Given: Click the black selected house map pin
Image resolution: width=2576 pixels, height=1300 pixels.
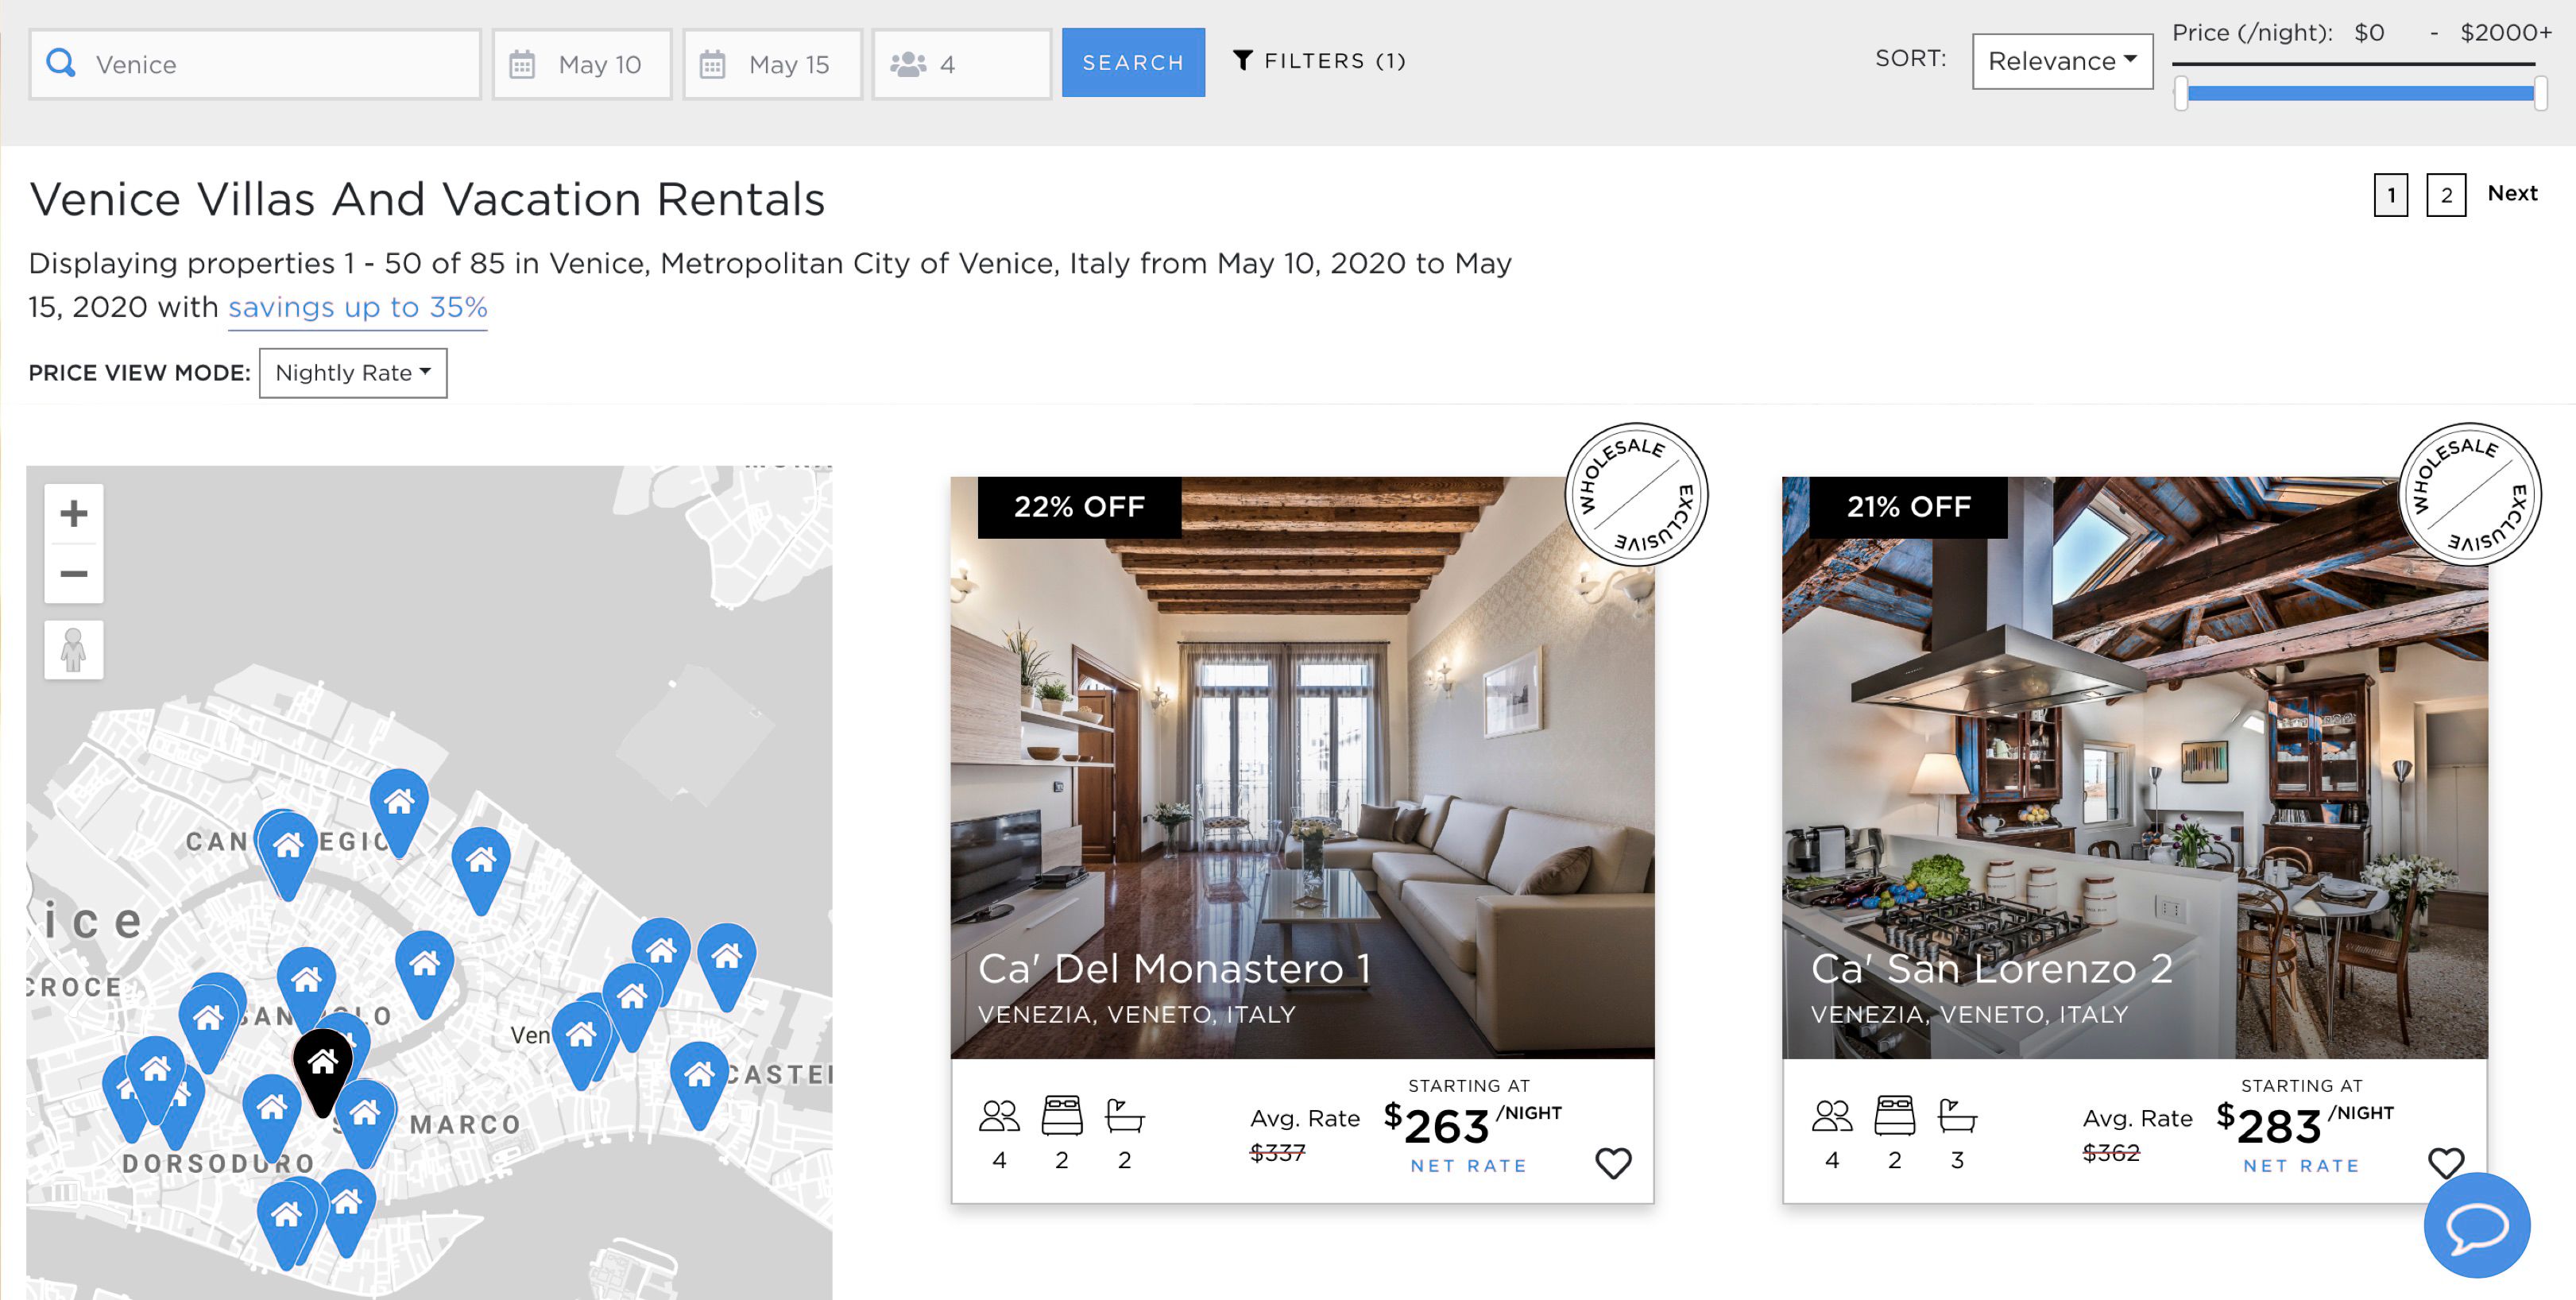Looking at the screenshot, I should 322,1070.
